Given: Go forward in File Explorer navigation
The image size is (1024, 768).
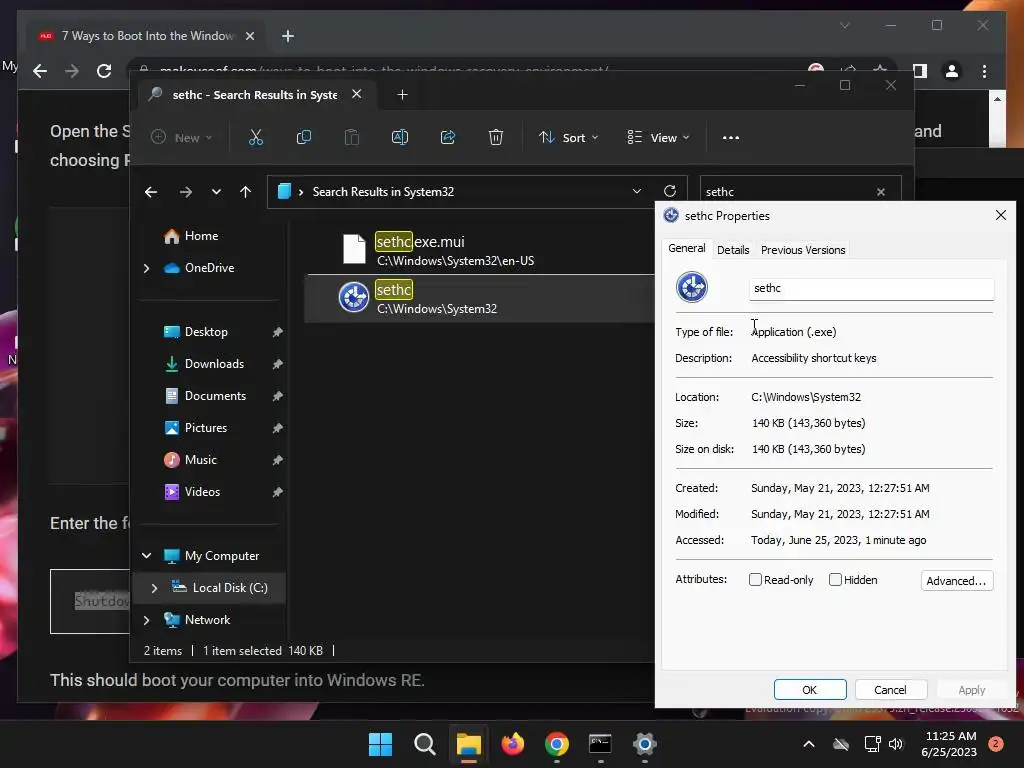Looking at the screenshot, I should (185, 192).
